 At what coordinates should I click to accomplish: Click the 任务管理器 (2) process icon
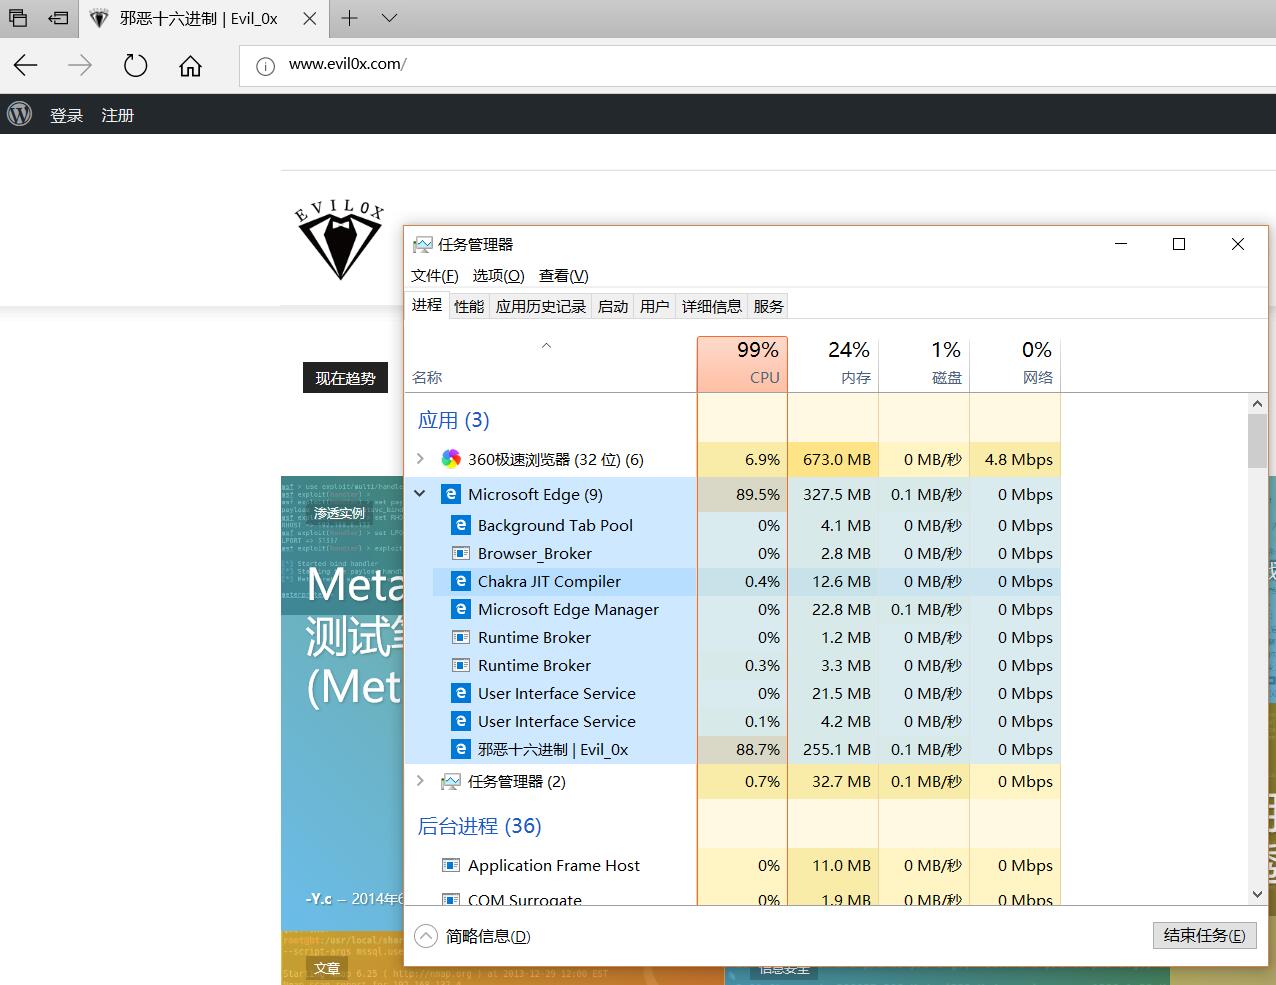451,781
